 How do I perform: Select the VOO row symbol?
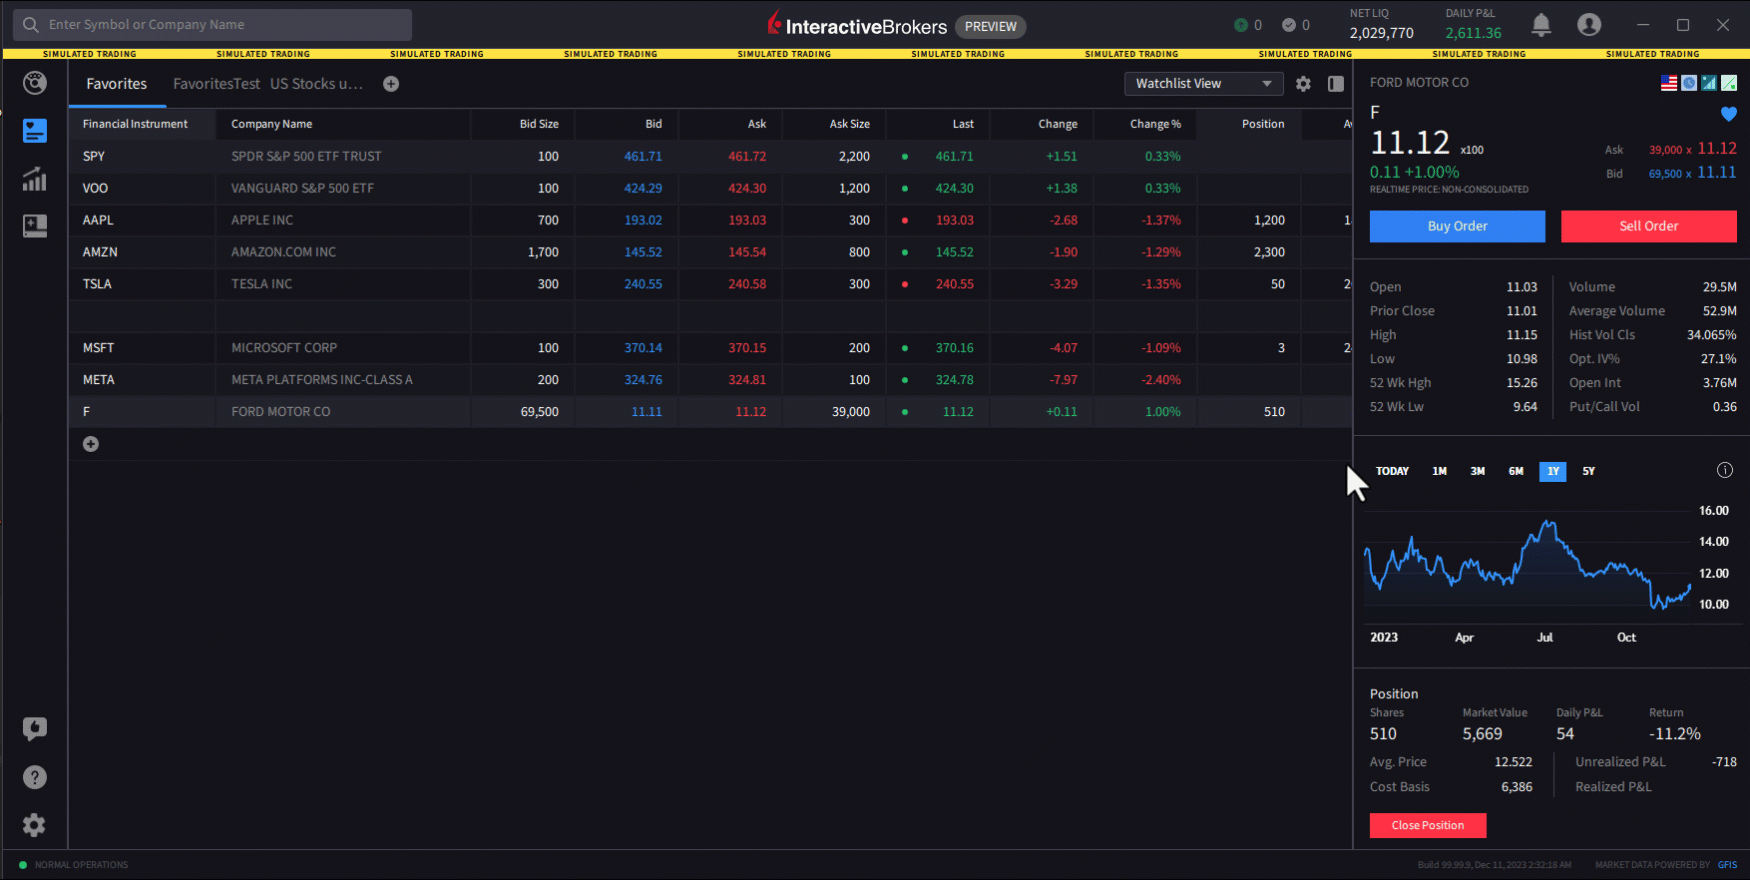click(95, 188)
